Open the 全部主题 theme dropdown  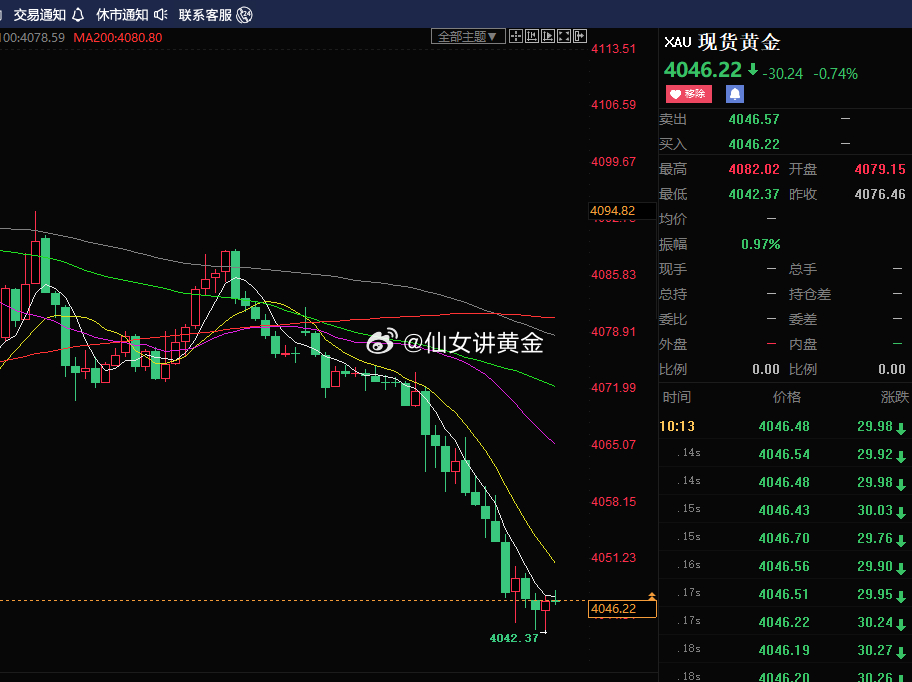pyautogui.click(x=468, y=37)
